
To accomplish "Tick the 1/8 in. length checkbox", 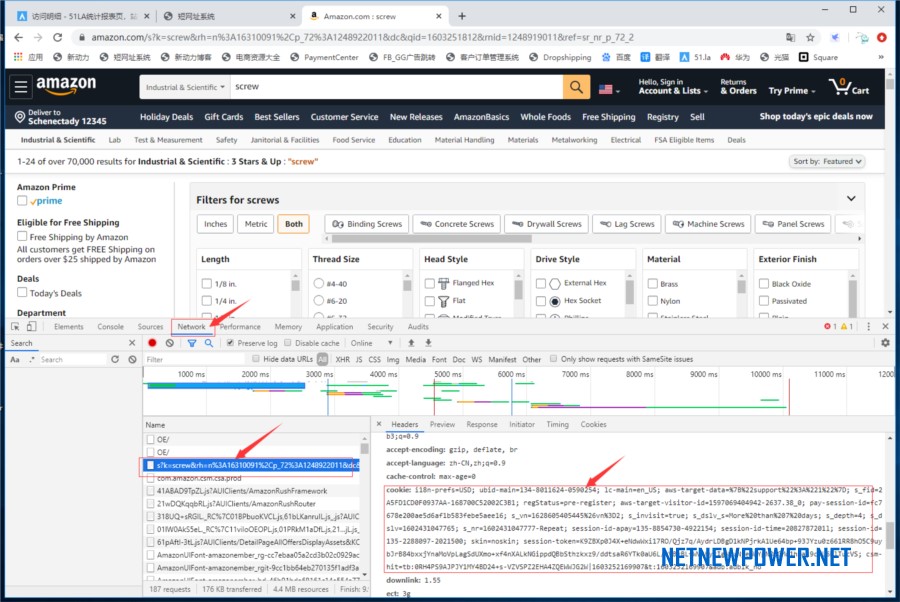I will (x=207, y=283).
